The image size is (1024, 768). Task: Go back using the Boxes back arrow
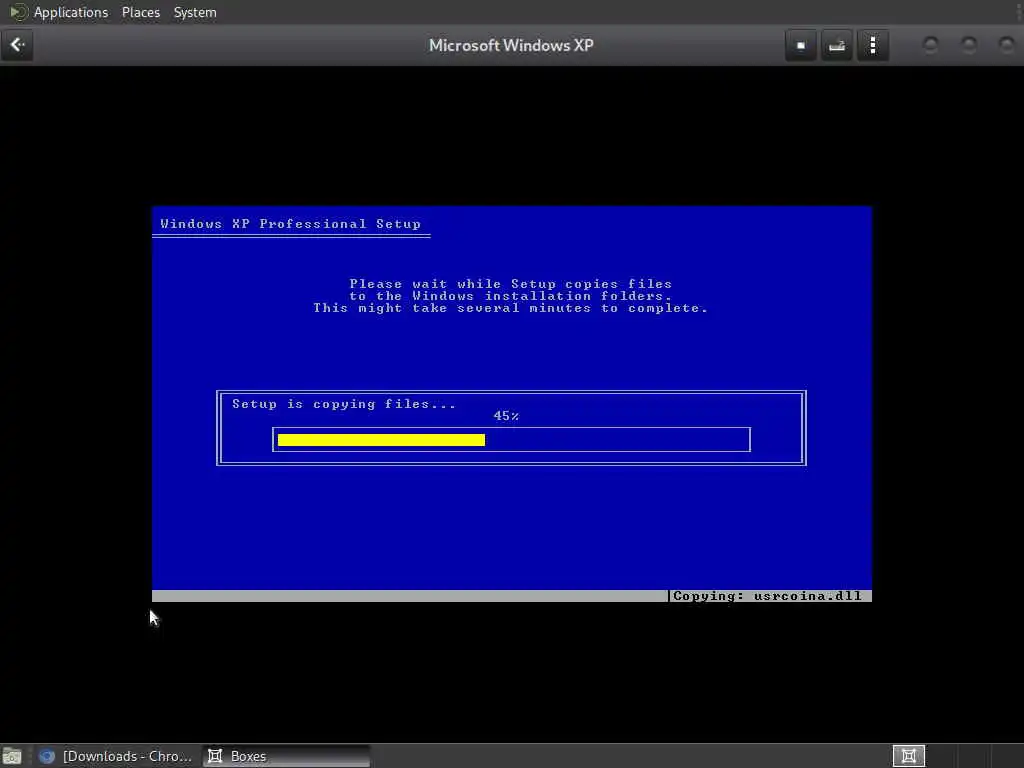(17, 45)
